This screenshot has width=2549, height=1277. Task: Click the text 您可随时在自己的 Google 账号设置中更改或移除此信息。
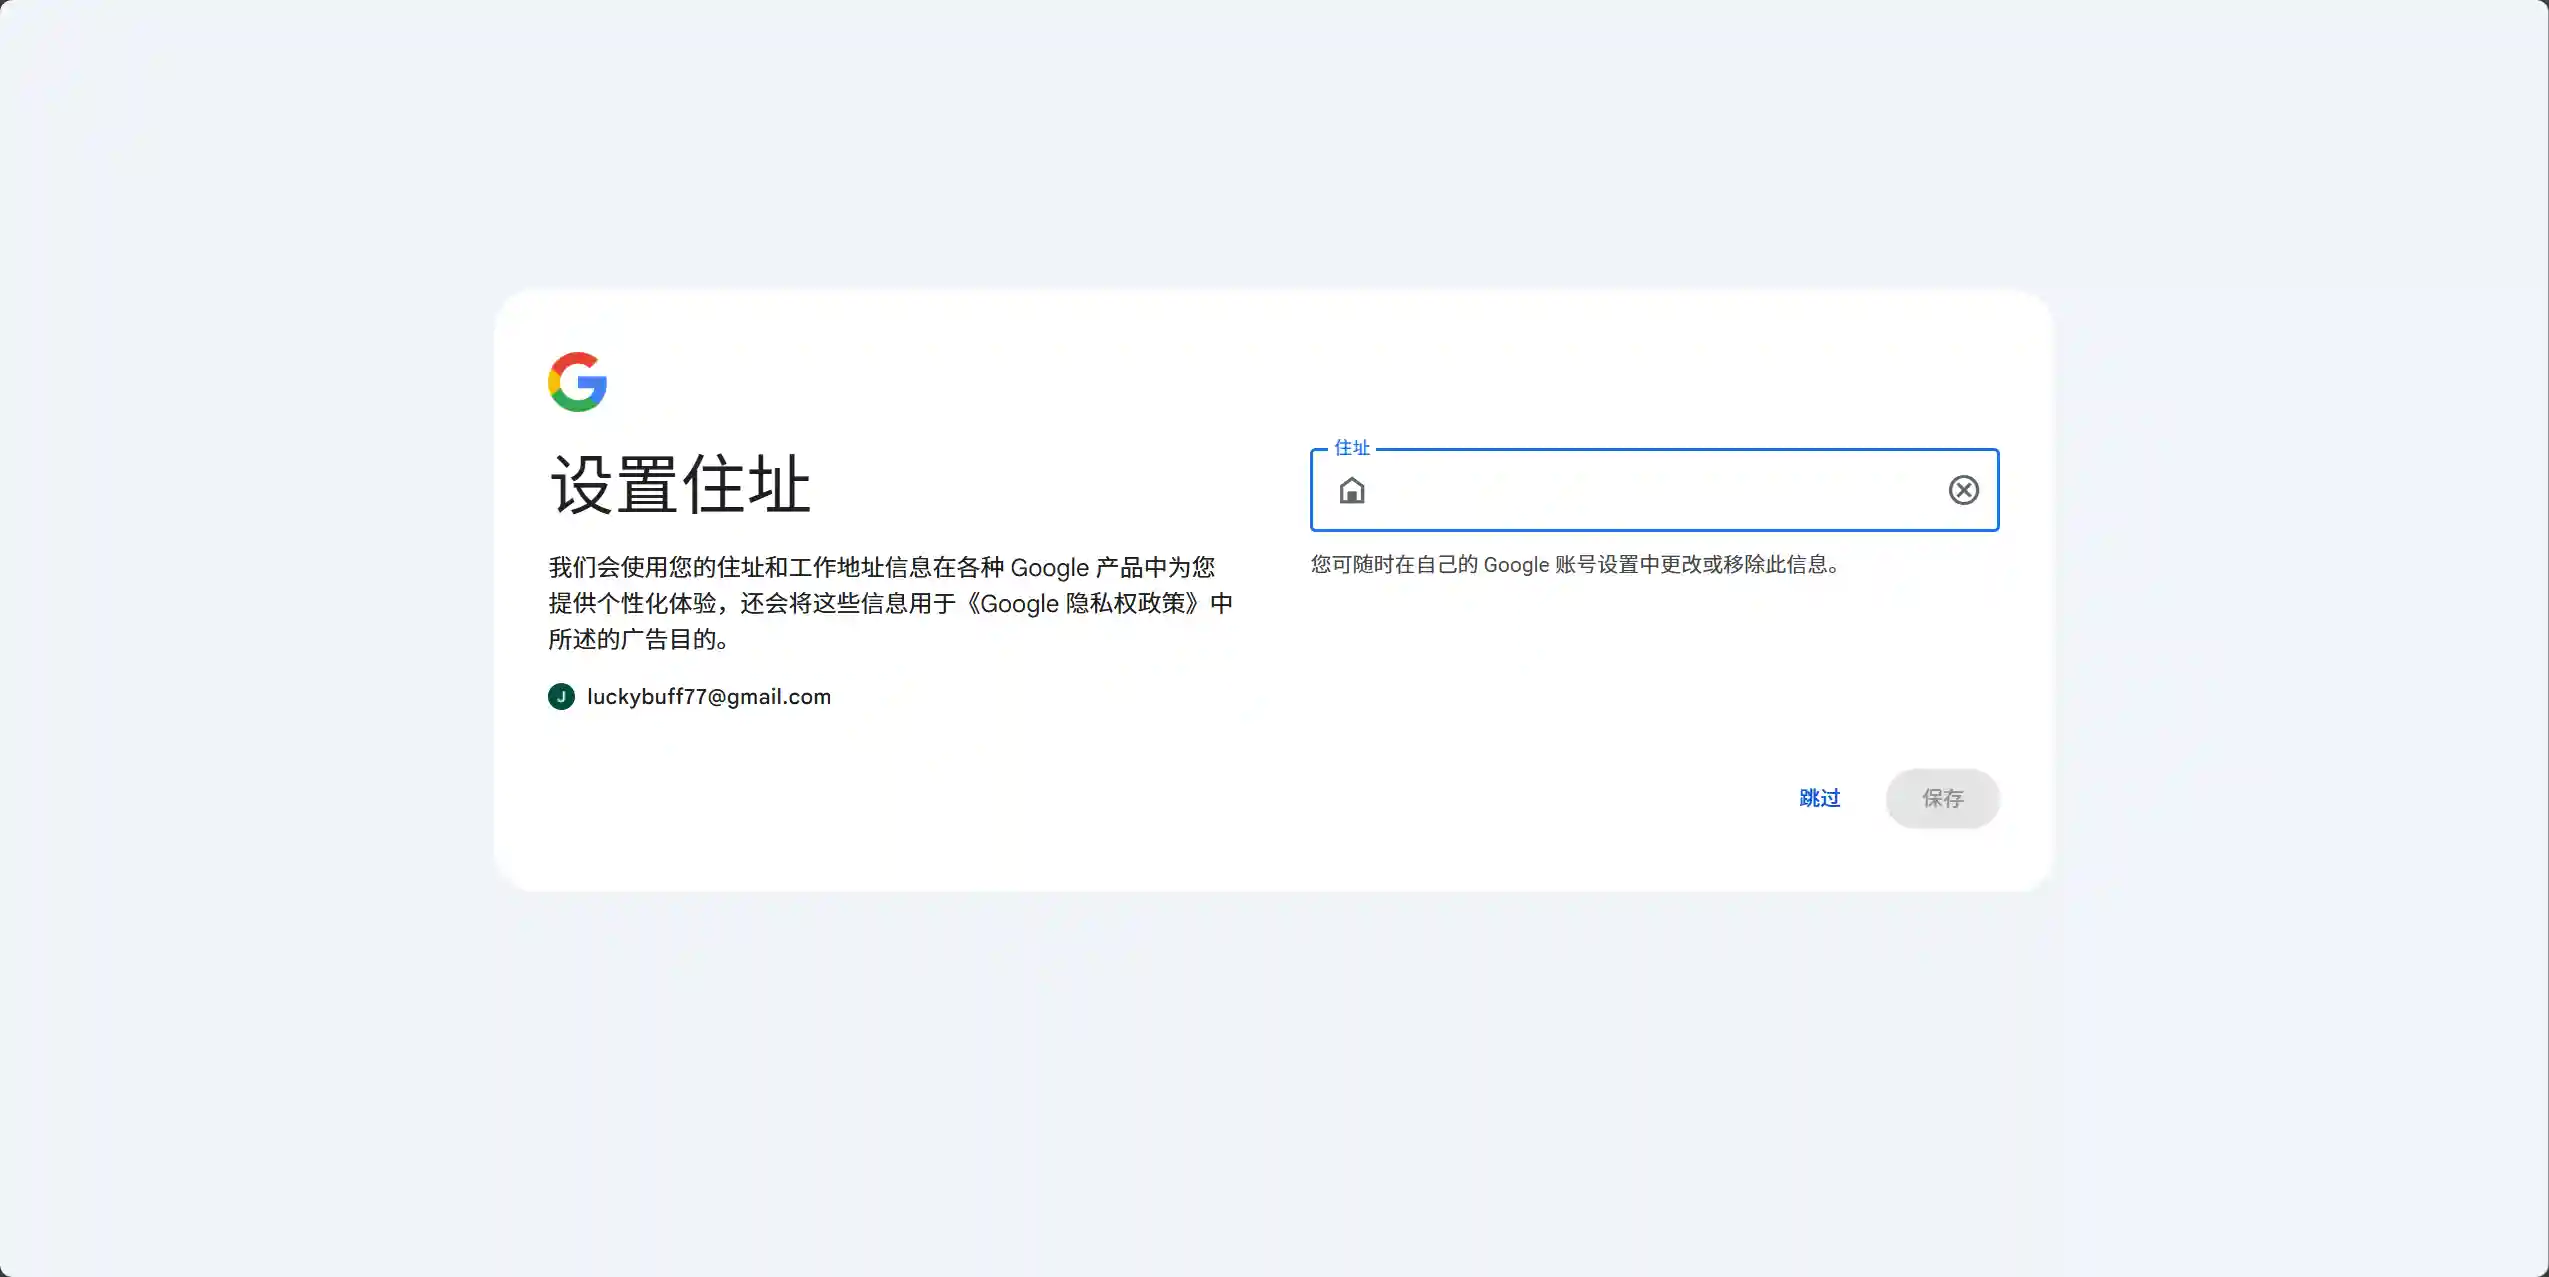pos(1575,565)
